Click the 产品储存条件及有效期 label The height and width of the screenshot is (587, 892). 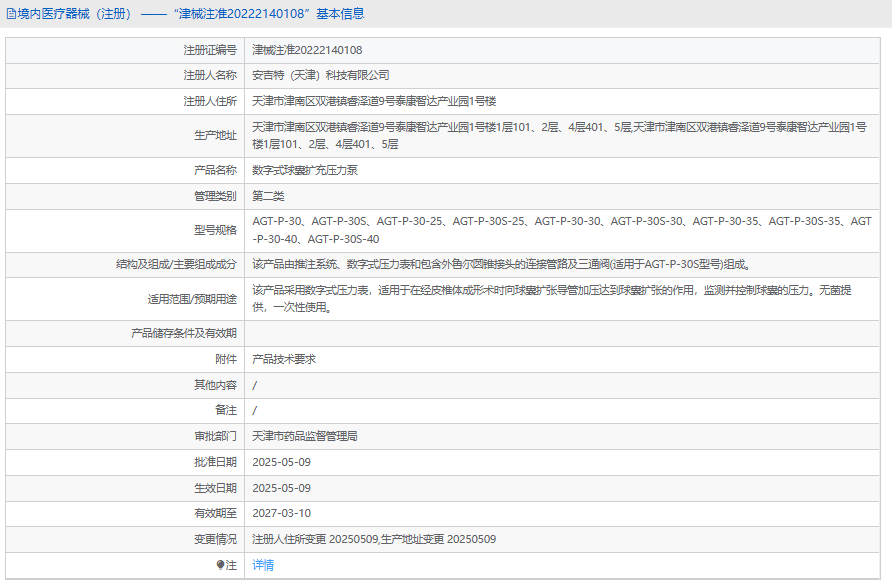pos(184,333)
